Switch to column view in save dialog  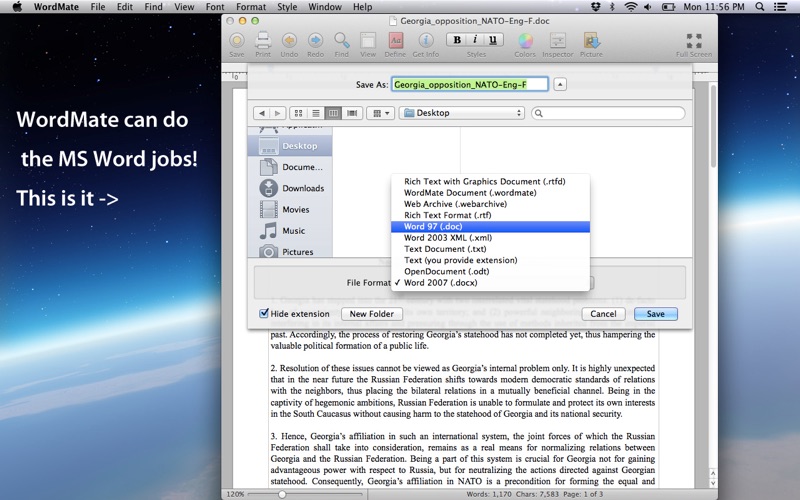tap(333, 113)
